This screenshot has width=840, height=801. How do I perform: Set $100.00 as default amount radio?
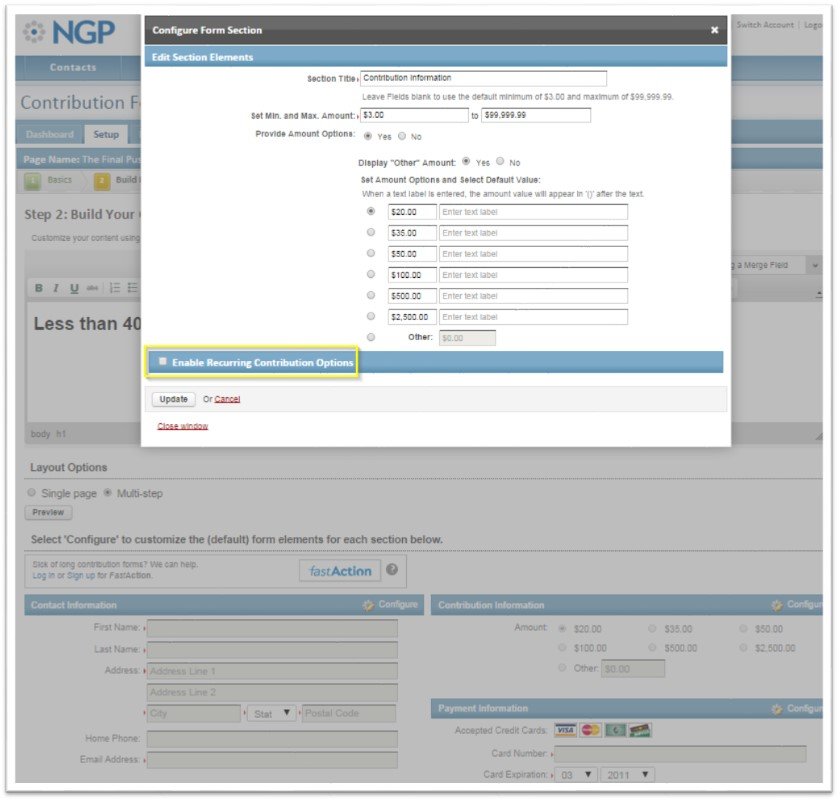click(371, 274)
